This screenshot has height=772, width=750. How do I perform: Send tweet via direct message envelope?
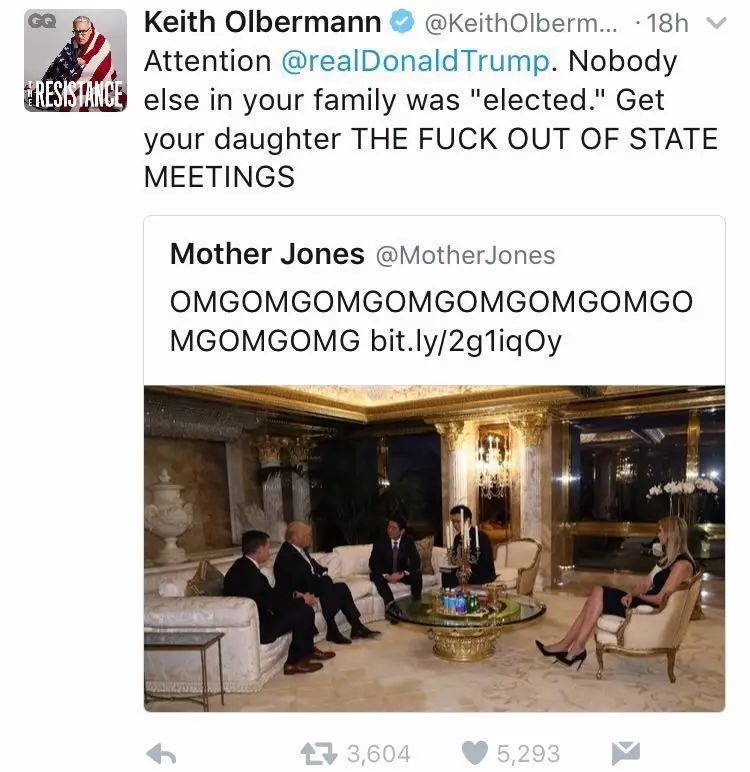click(625, 752)
